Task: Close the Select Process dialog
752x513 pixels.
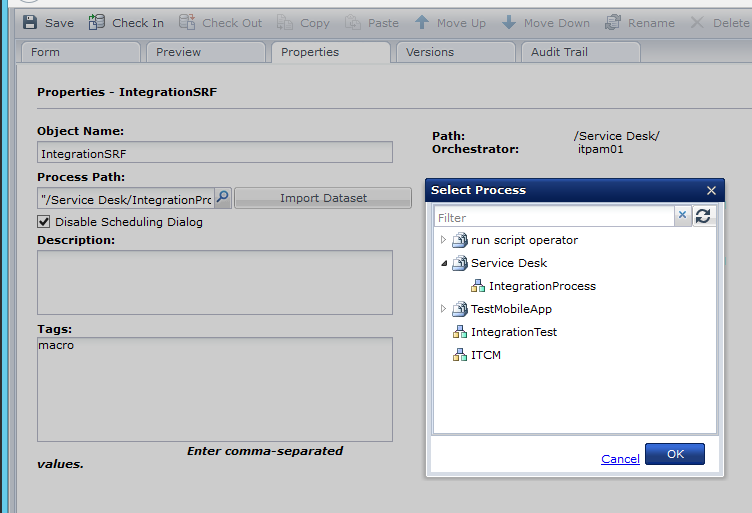Action: pos(711,190)
